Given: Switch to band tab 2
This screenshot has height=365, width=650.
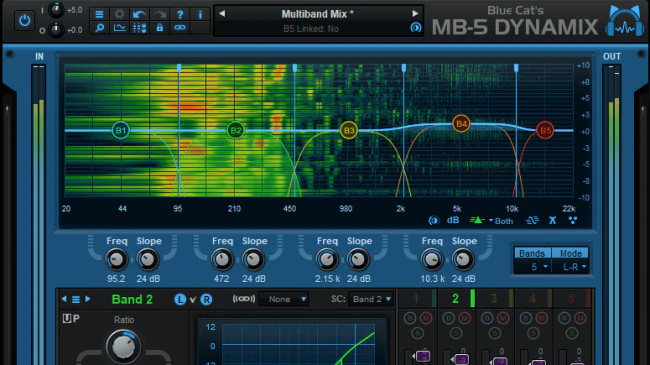Looking at the screenshot, I should coord(456,299).
